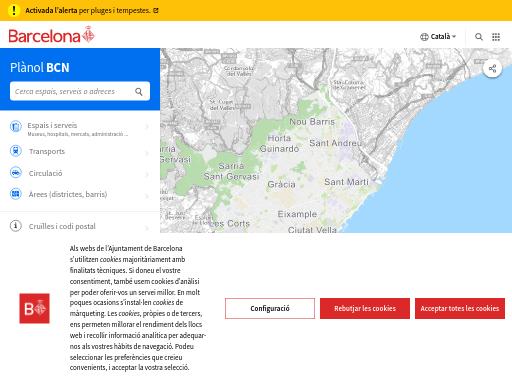Expand the Àrees chevron

(x=147, y=196)
